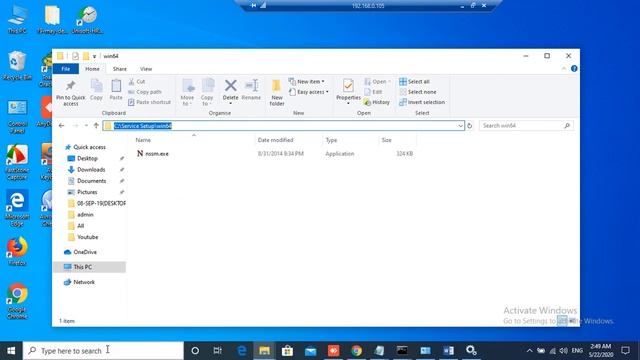Image resolution: width=640 pixels, height=360 pixels.
Task: Open the quick access toolbar dropdown
Action: [x=94, y=56]
